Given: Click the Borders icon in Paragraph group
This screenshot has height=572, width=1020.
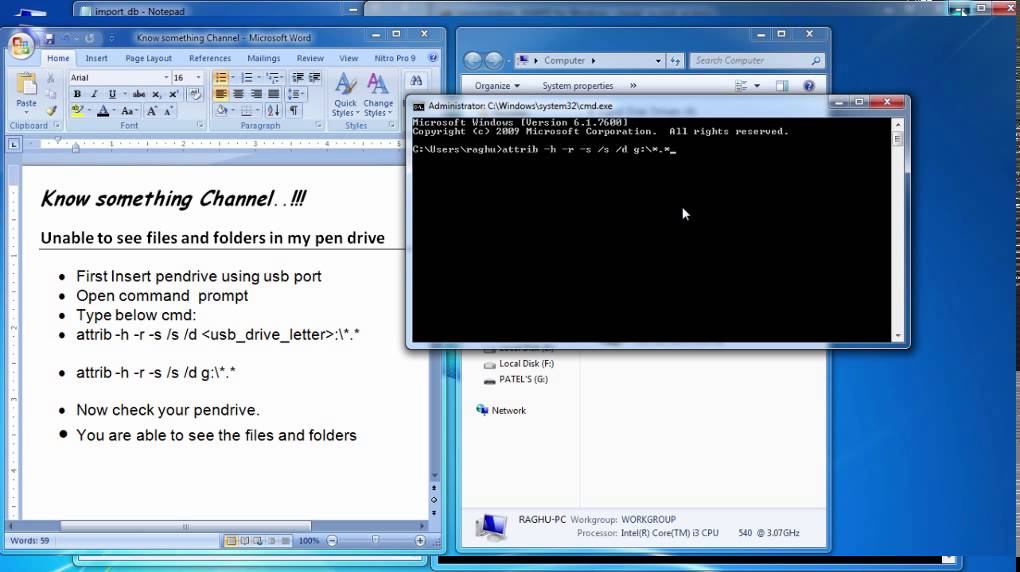Looking at the screenshot, I should tap(247, 111).
